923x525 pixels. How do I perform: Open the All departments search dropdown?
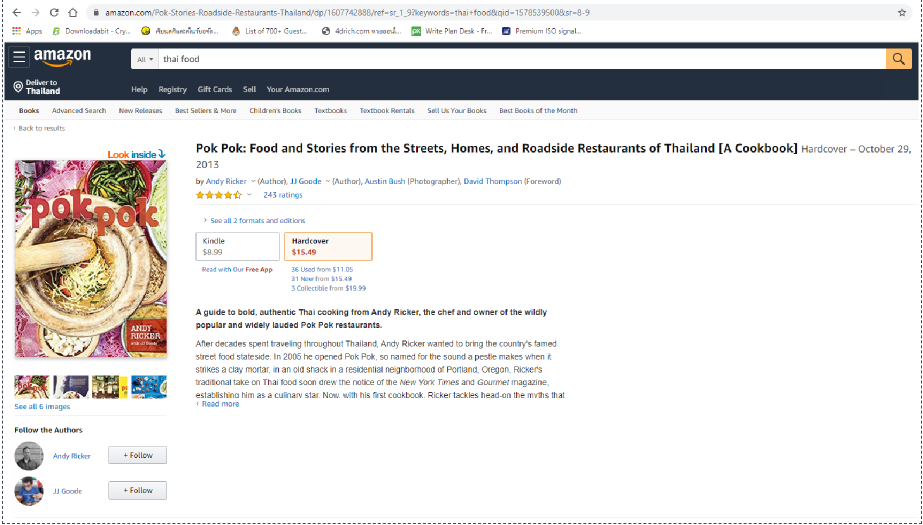click(x=145, y=59)
